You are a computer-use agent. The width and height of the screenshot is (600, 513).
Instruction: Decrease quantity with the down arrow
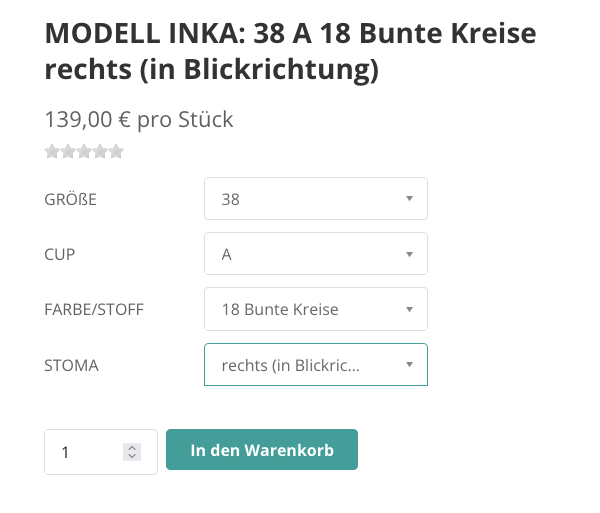point(132,457)
